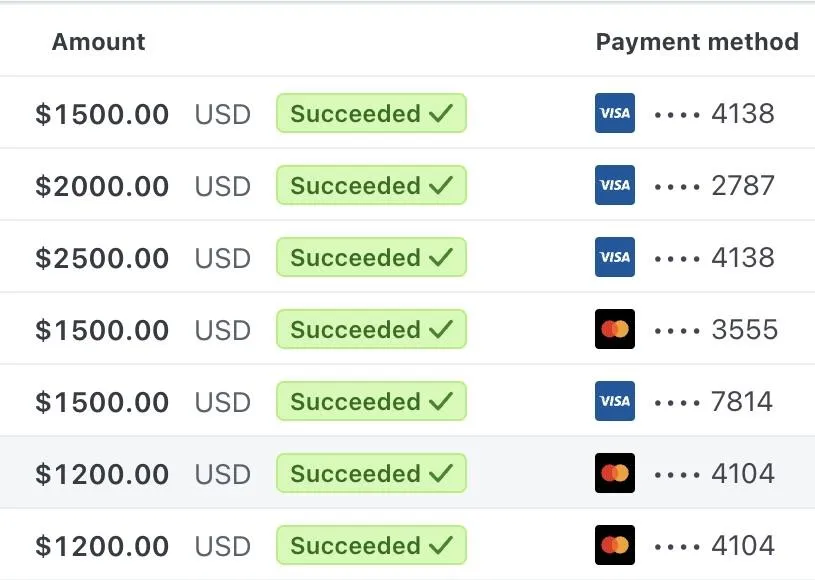Click card number ending 2787

point(714,186)
